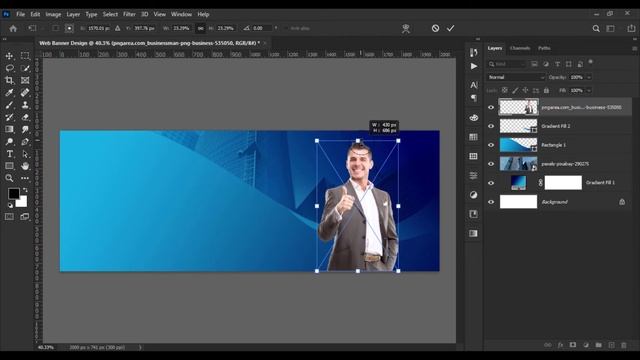Open the Layer menu
640x360 pixels.
[73, 14]
